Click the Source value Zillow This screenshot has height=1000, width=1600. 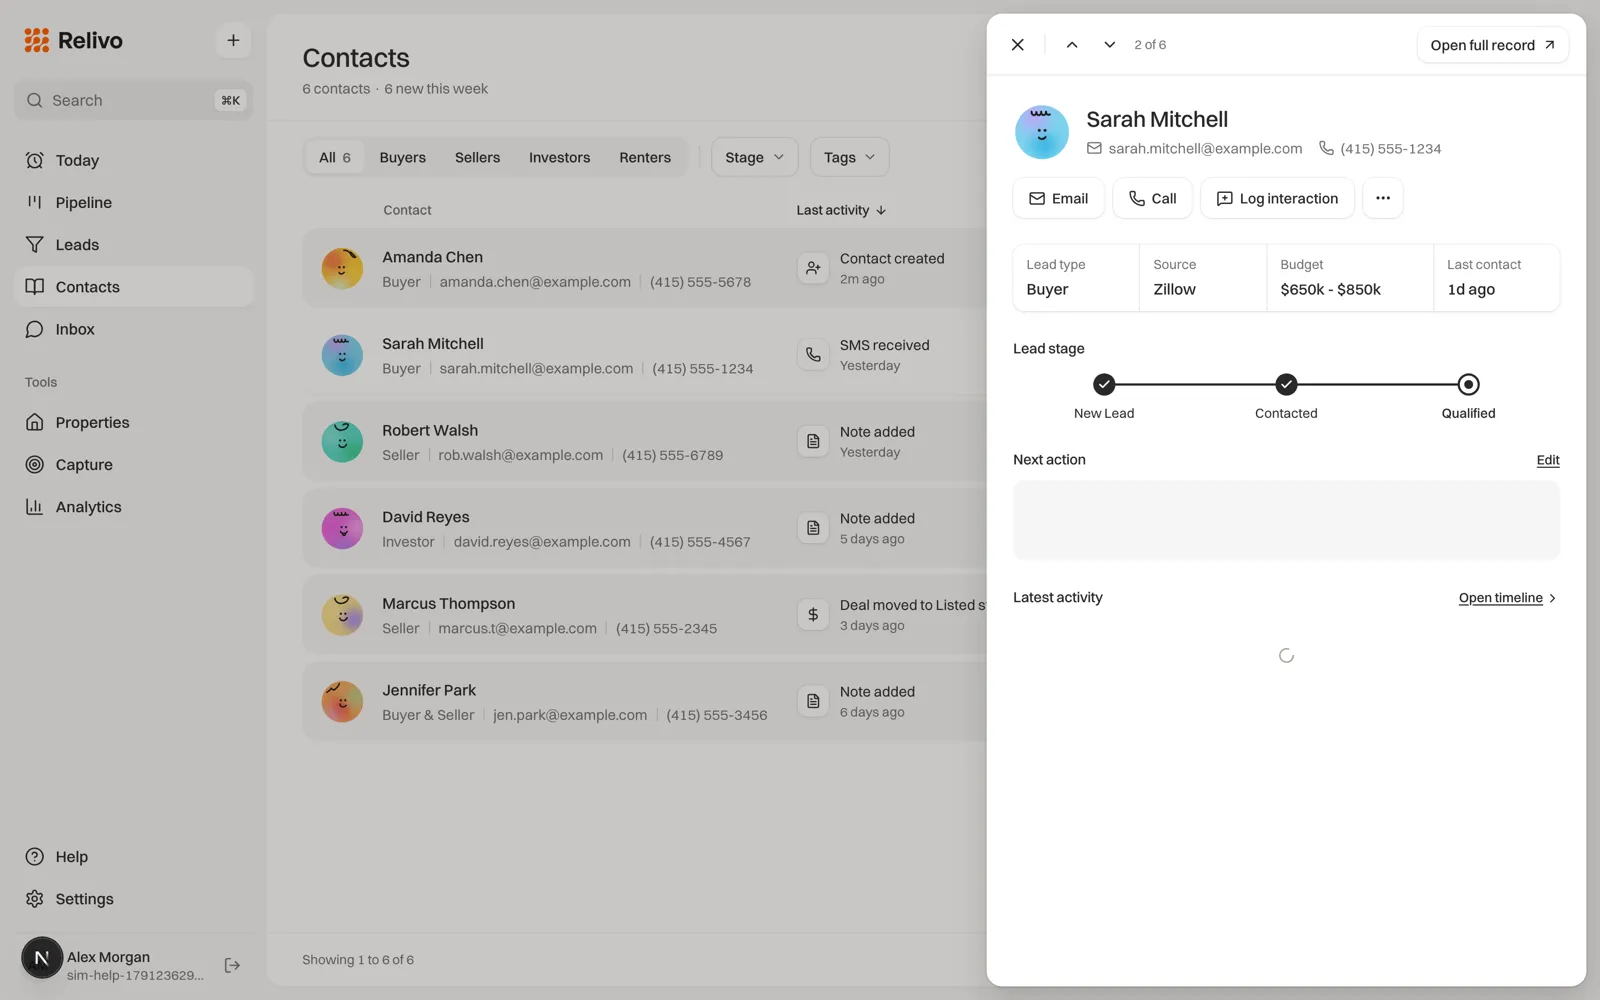click(1174, 289)
